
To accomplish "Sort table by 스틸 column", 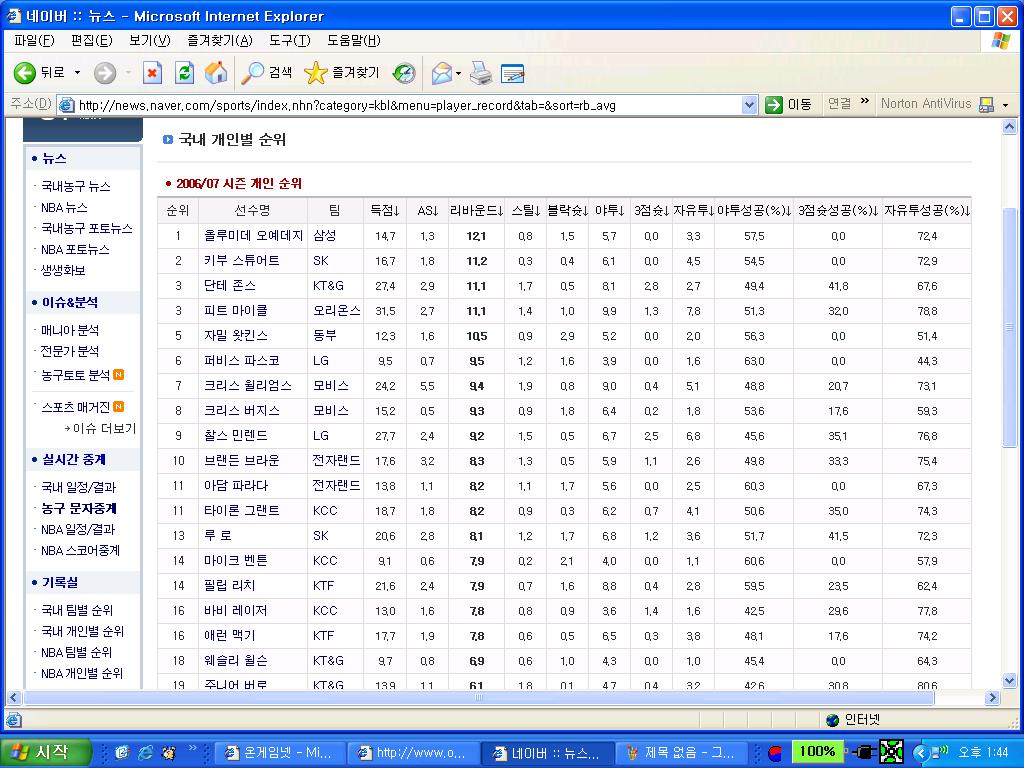I will (526, 210).
